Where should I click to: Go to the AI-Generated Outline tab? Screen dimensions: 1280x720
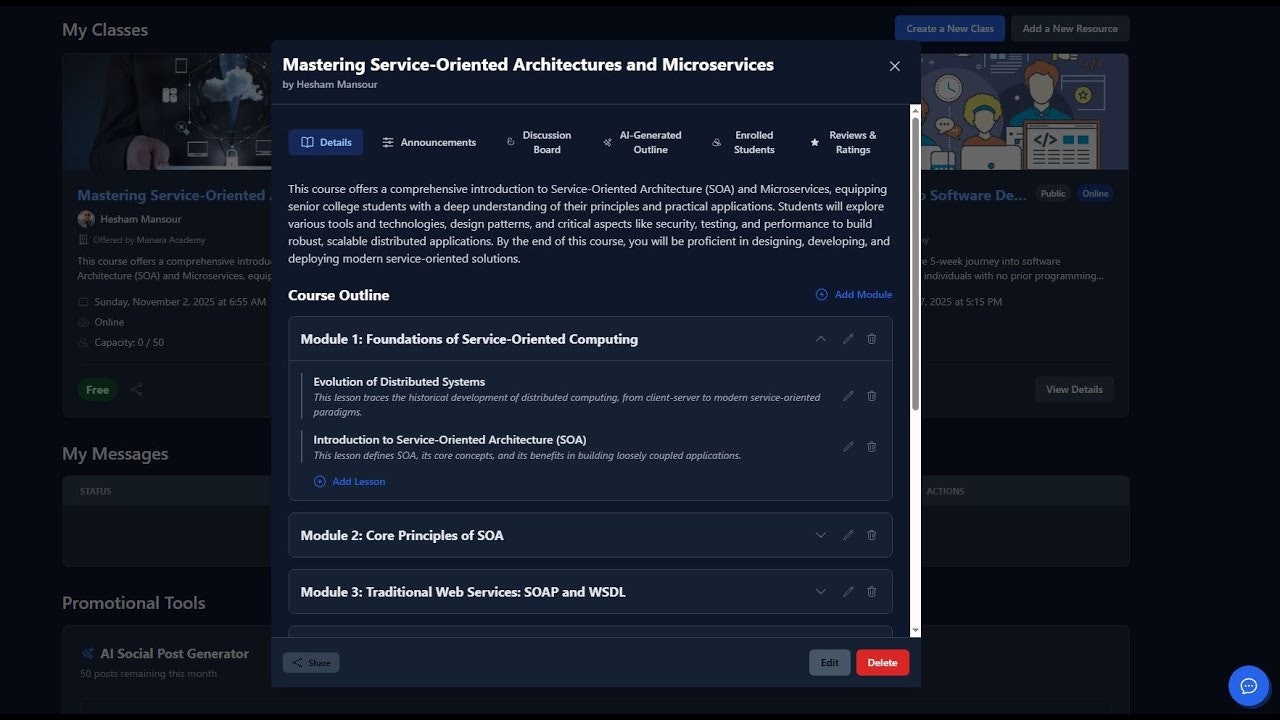pyautogui.click(x=642, y=142)
